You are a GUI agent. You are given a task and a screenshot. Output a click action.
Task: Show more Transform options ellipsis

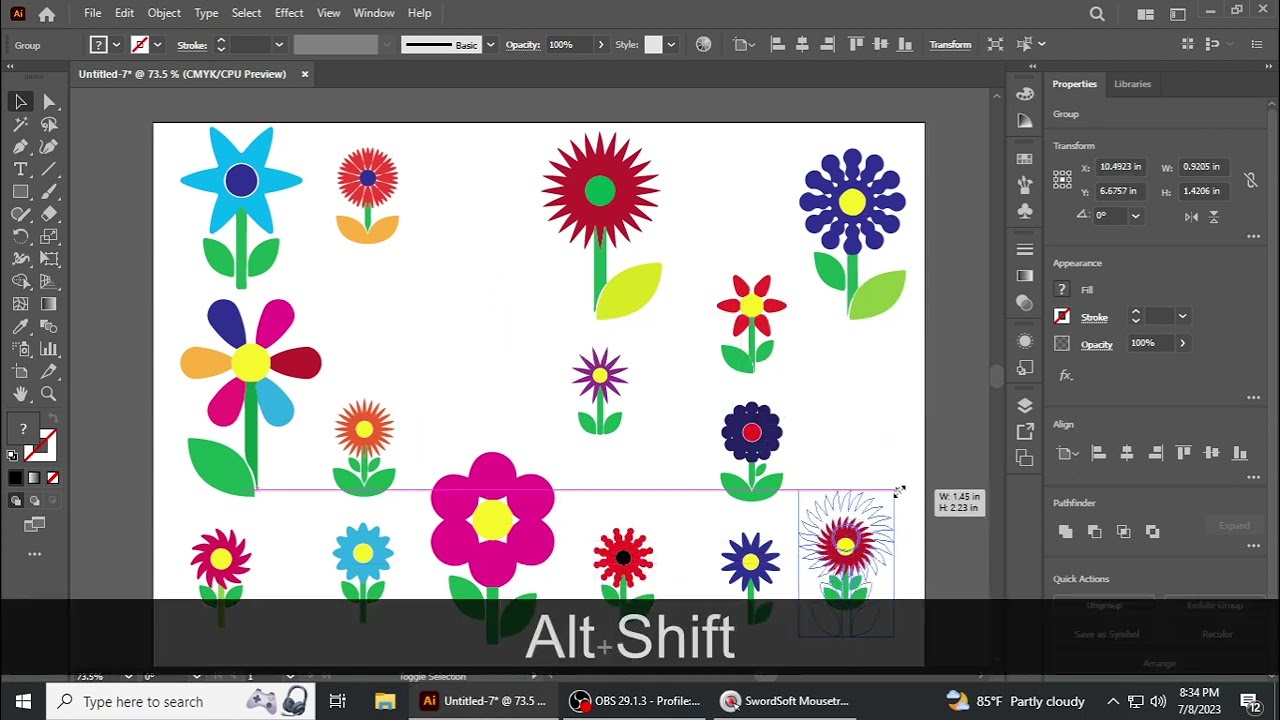point(1253,237)
